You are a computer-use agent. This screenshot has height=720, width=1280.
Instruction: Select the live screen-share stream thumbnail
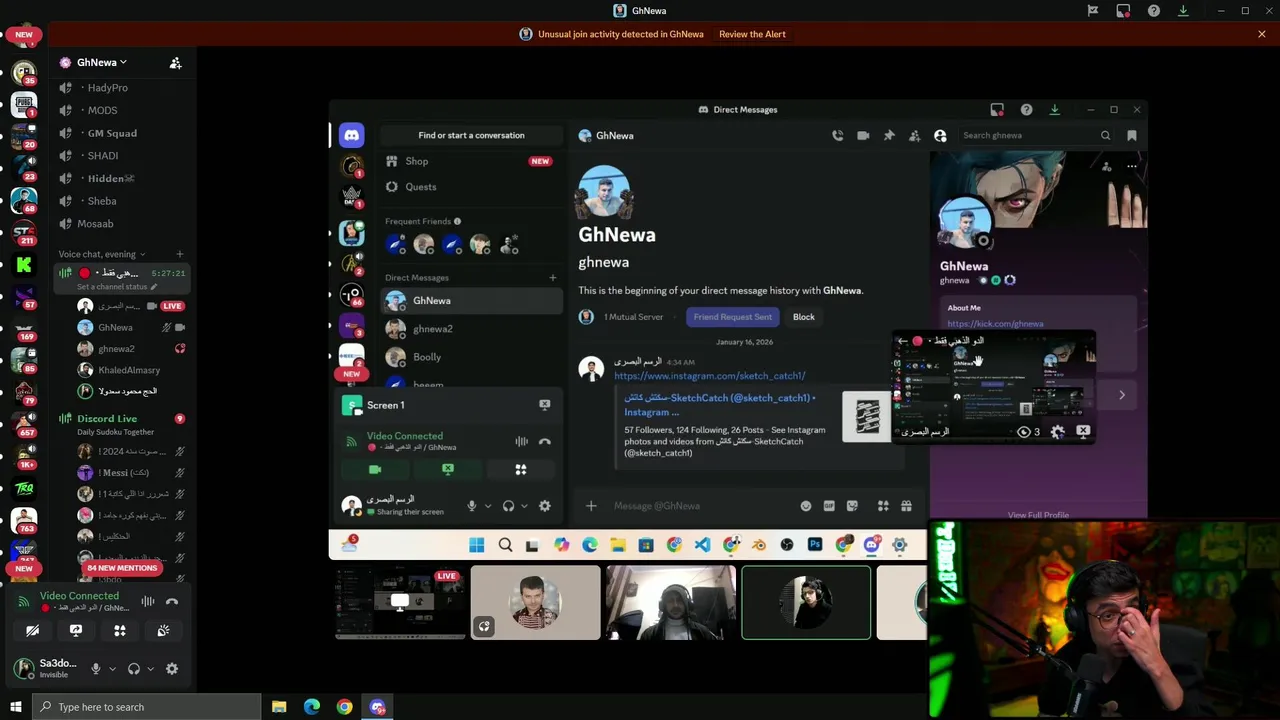click(x=400, y=602)
